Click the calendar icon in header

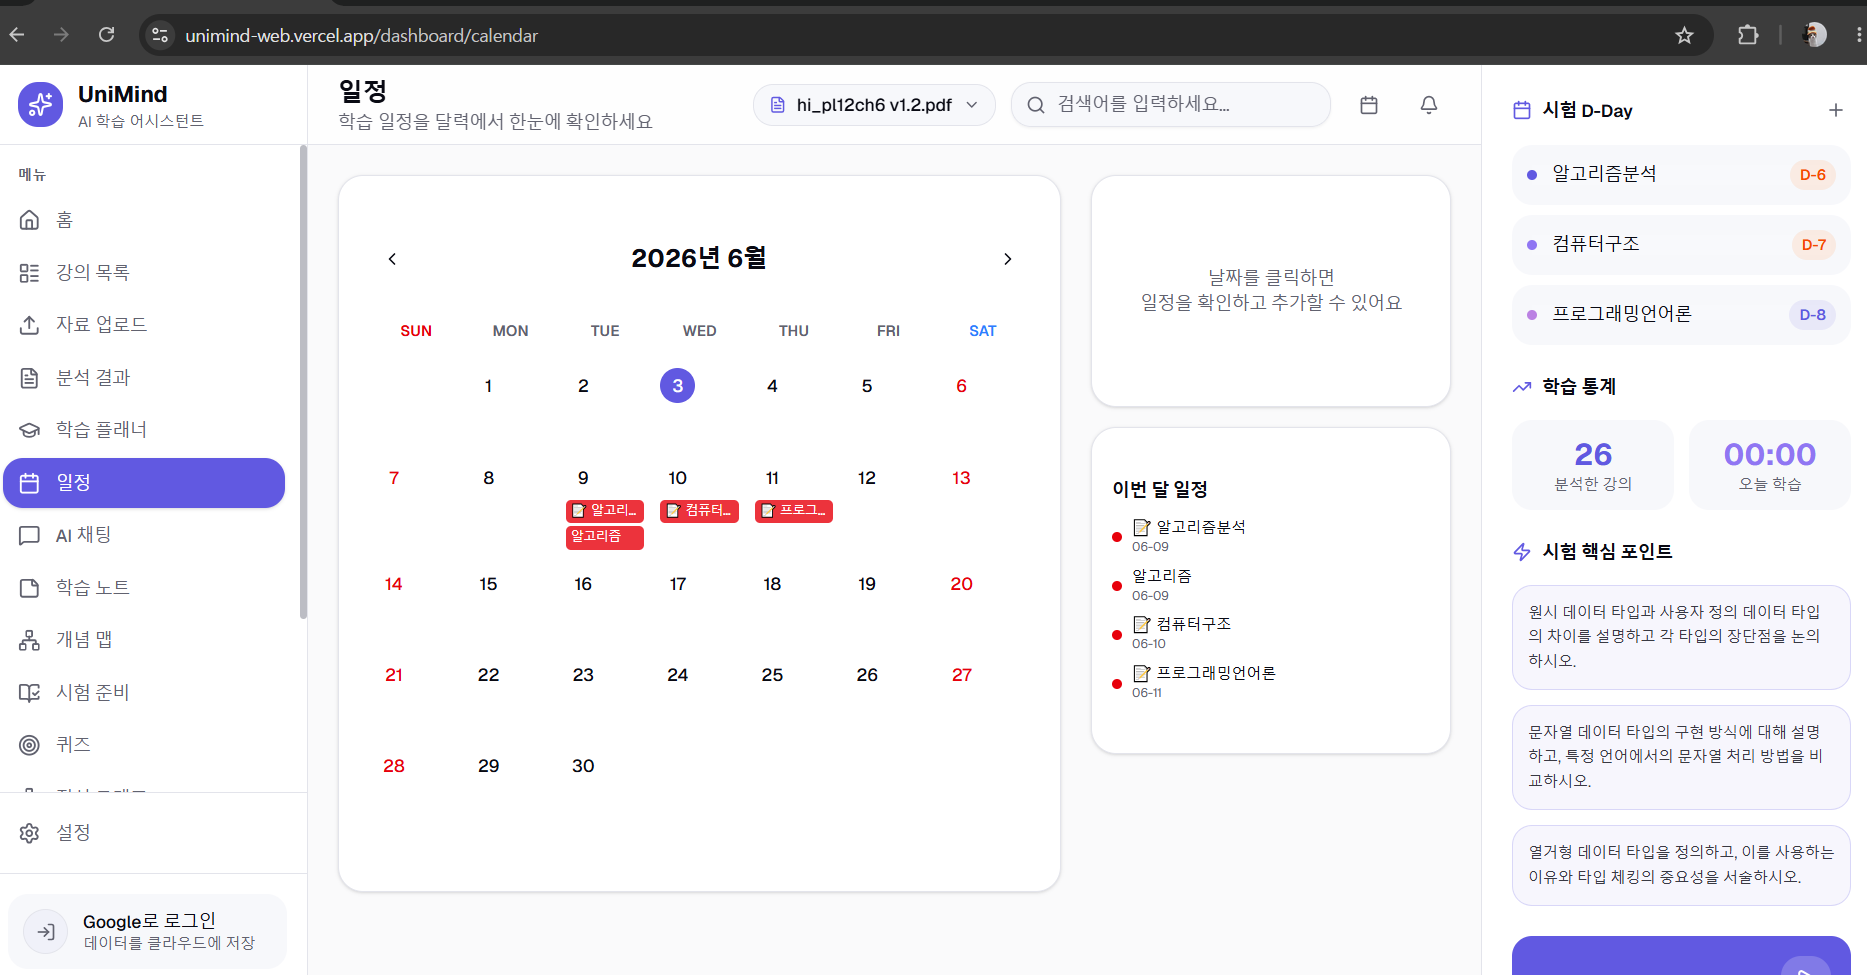point(1369,105)
